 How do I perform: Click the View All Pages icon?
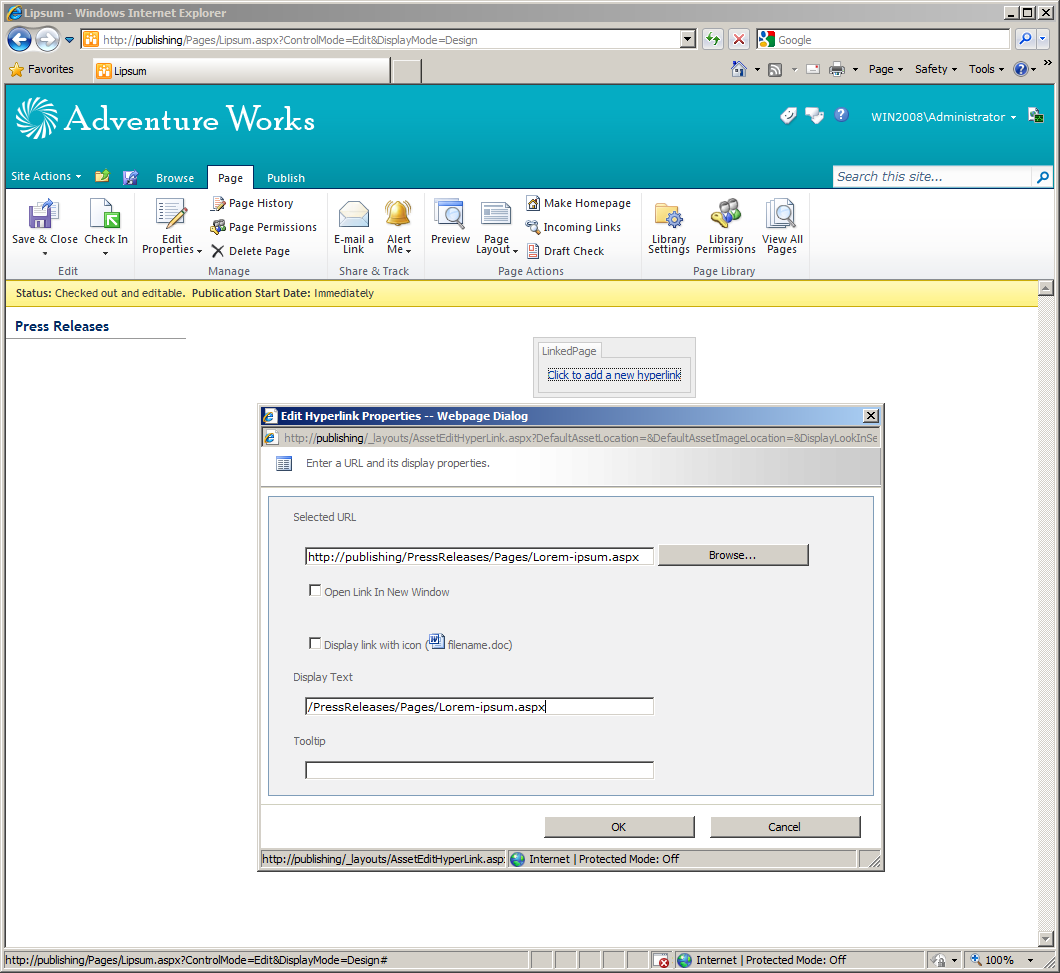(x=781, y=214)
